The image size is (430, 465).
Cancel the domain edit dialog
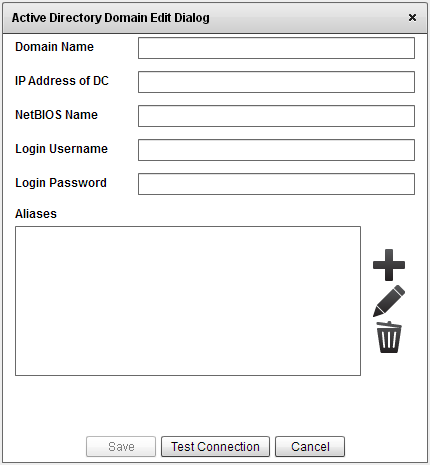tap(310, 447)
